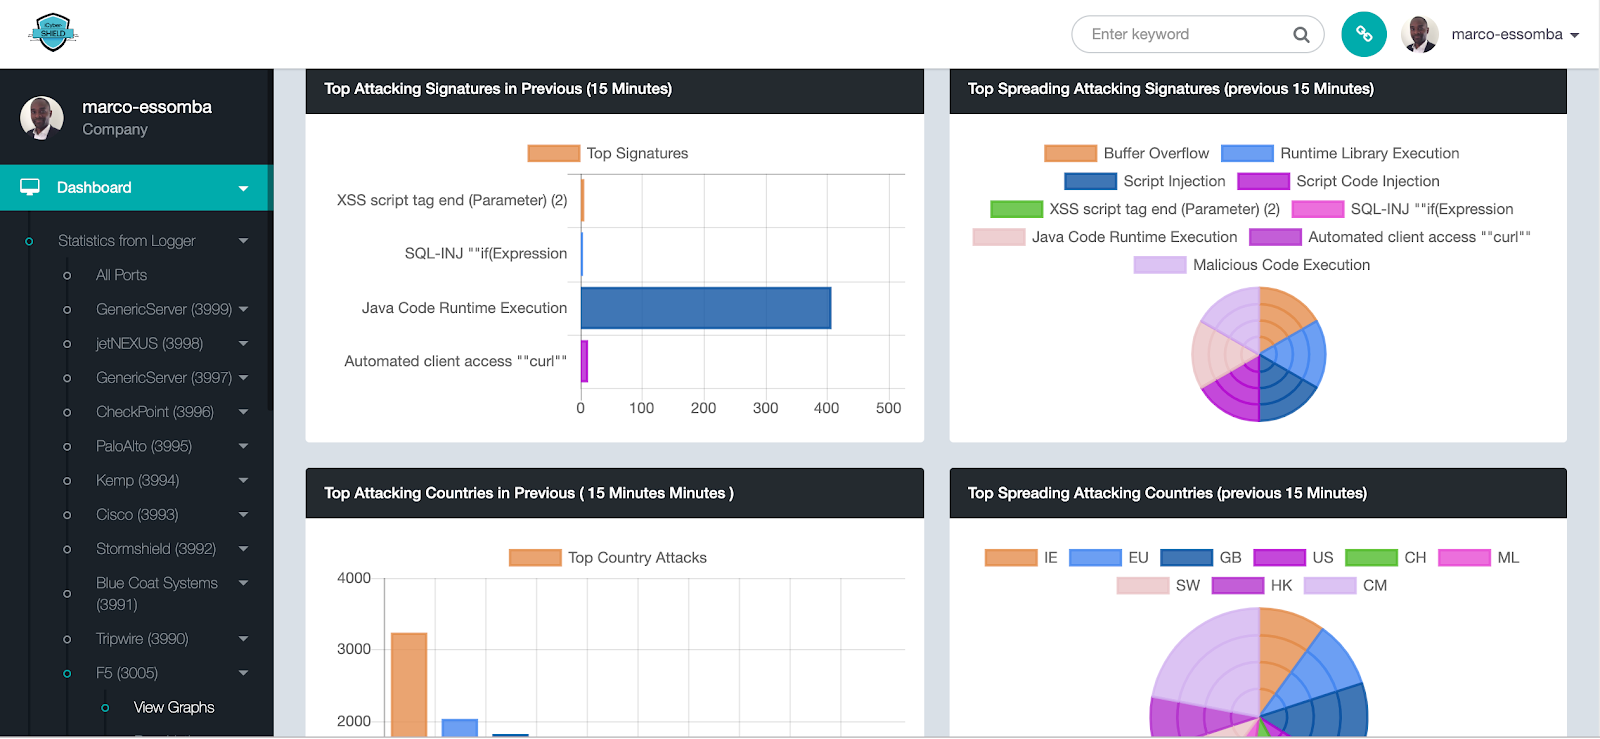
Task: Click the top bar profile avatar
Action: point(1420,34)
